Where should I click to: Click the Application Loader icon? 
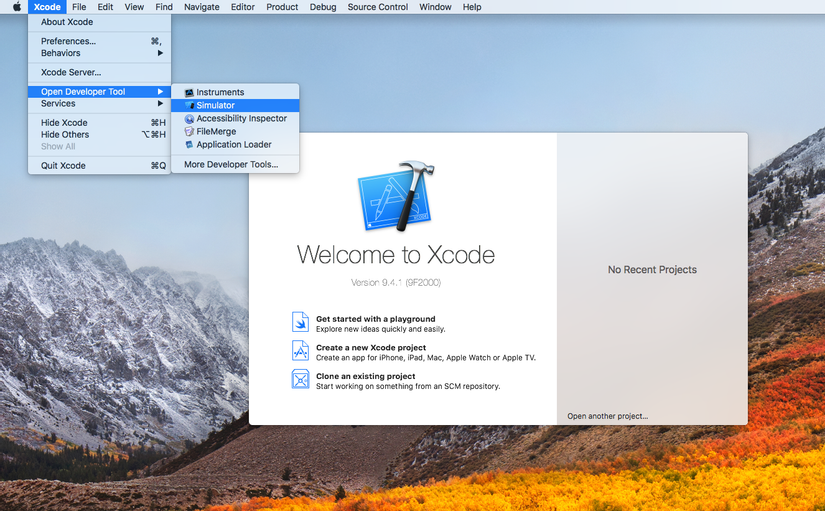pos(189,144)
